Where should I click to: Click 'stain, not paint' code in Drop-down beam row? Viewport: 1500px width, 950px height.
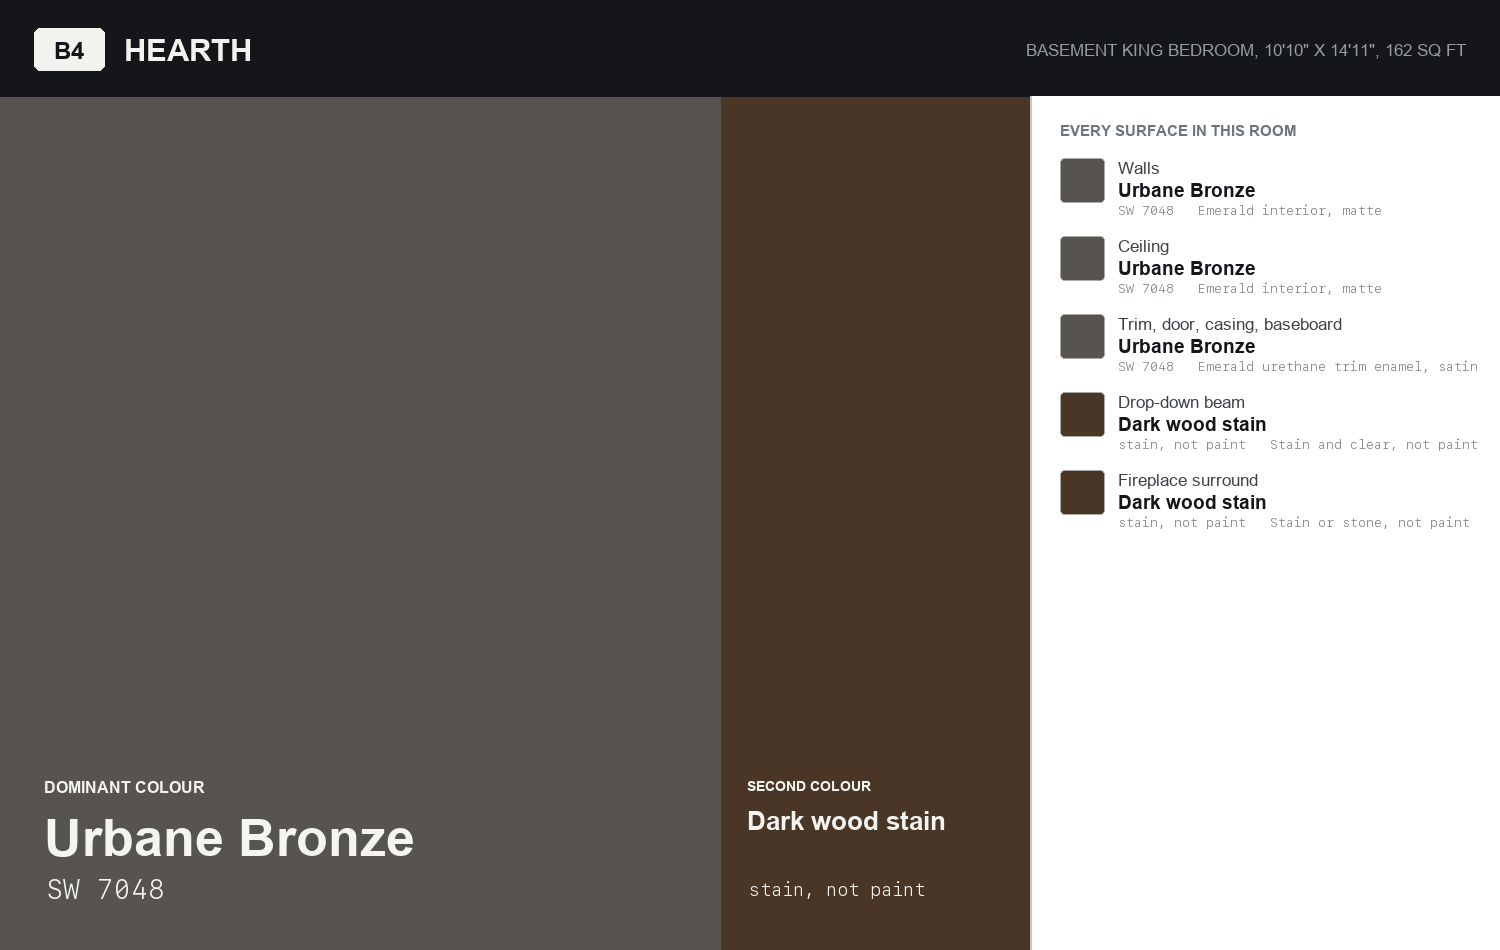pos(1182,445)
